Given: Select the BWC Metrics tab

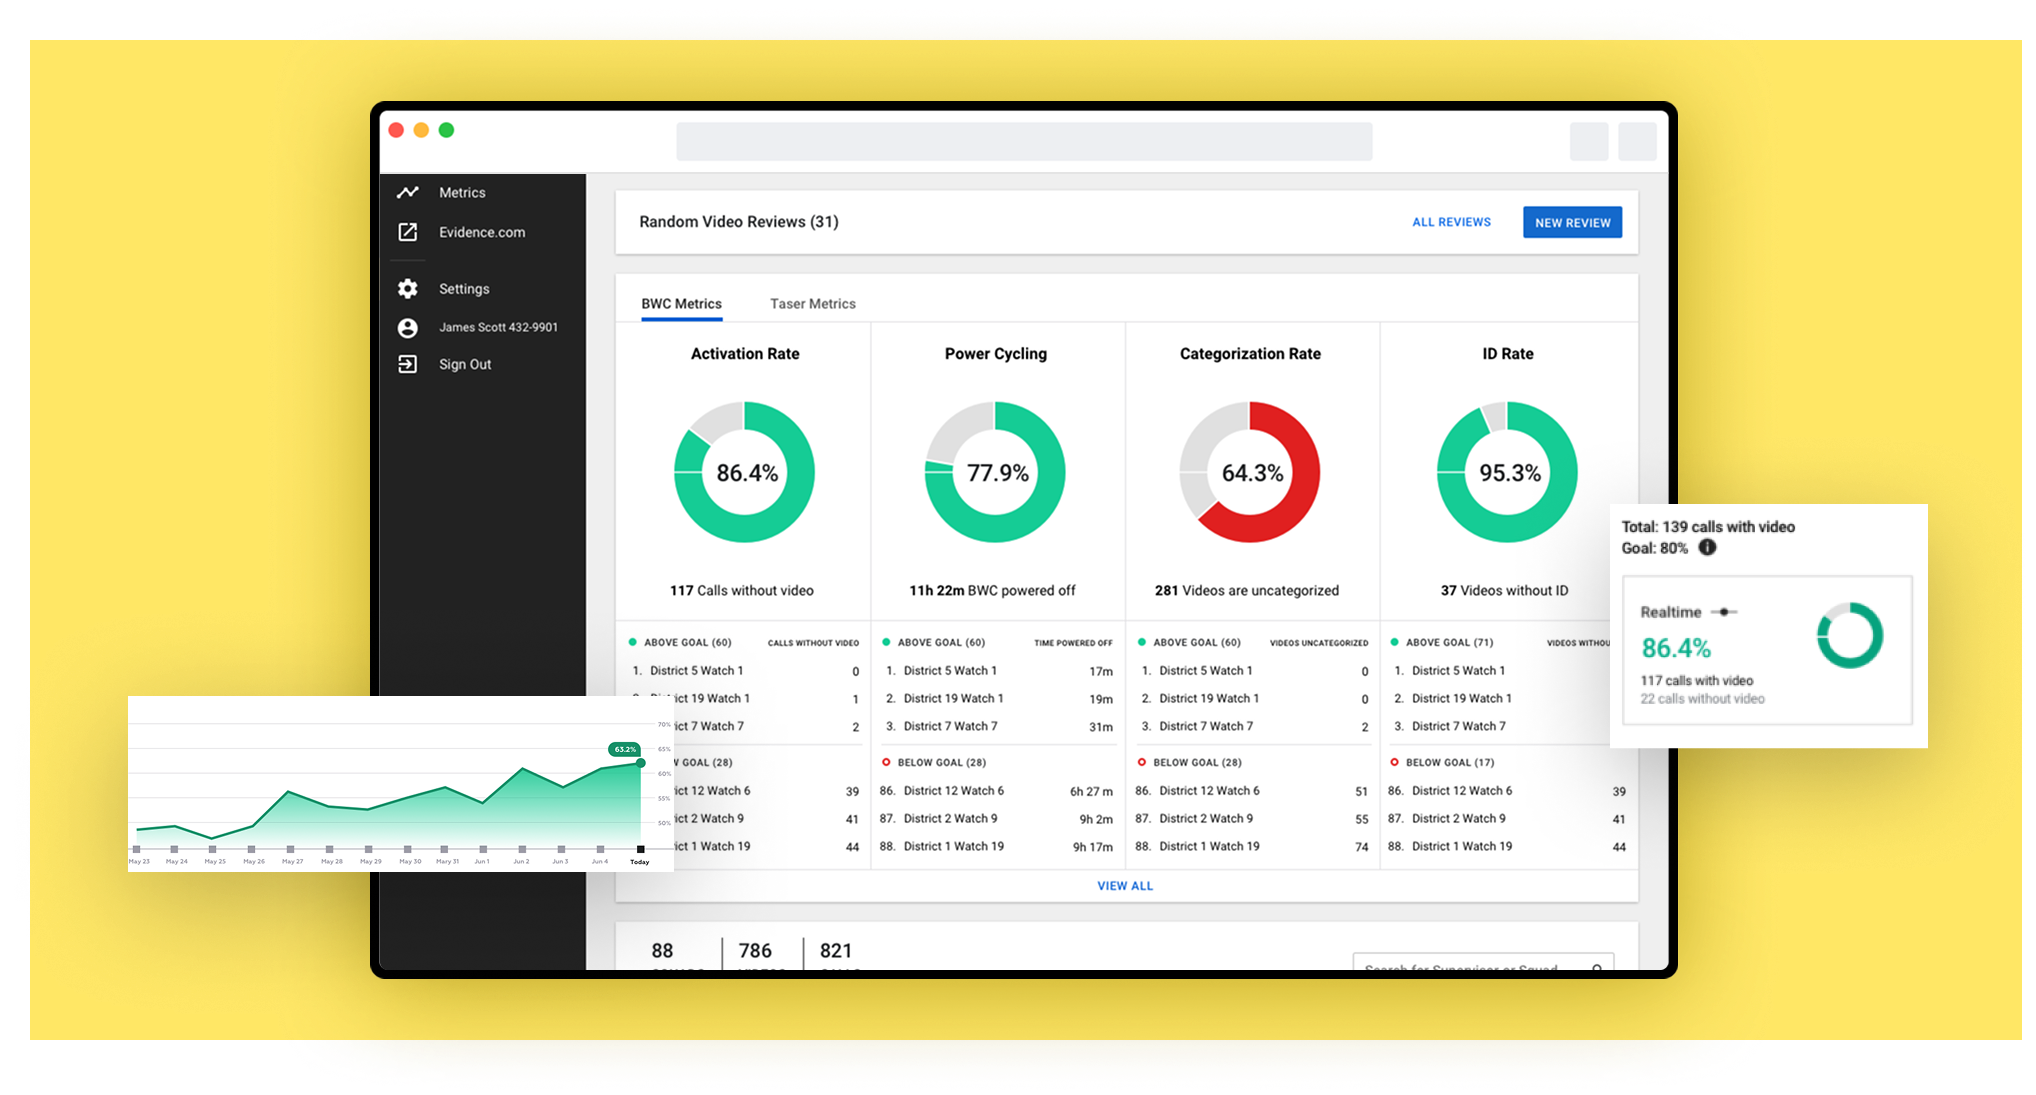Looking at the screenshot, I should (x=681, y=304).
